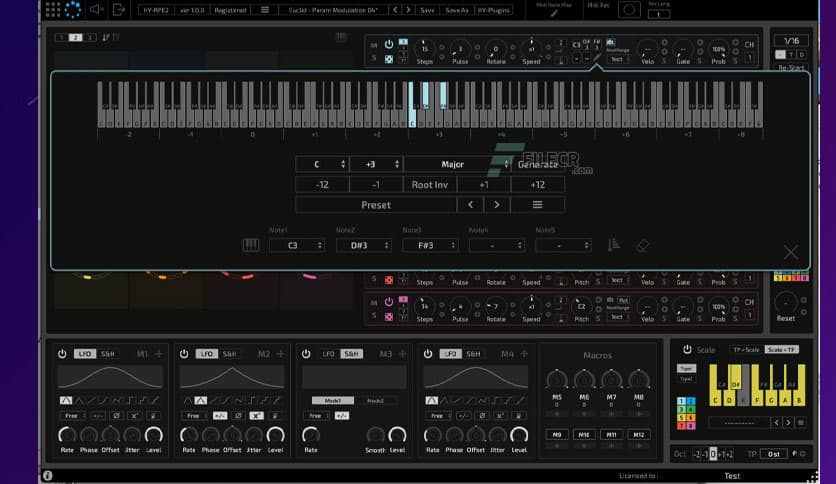This screenshot has width=836, height=484.
Task: Close the chord editor with the X
Action: (x=791, y=252)
